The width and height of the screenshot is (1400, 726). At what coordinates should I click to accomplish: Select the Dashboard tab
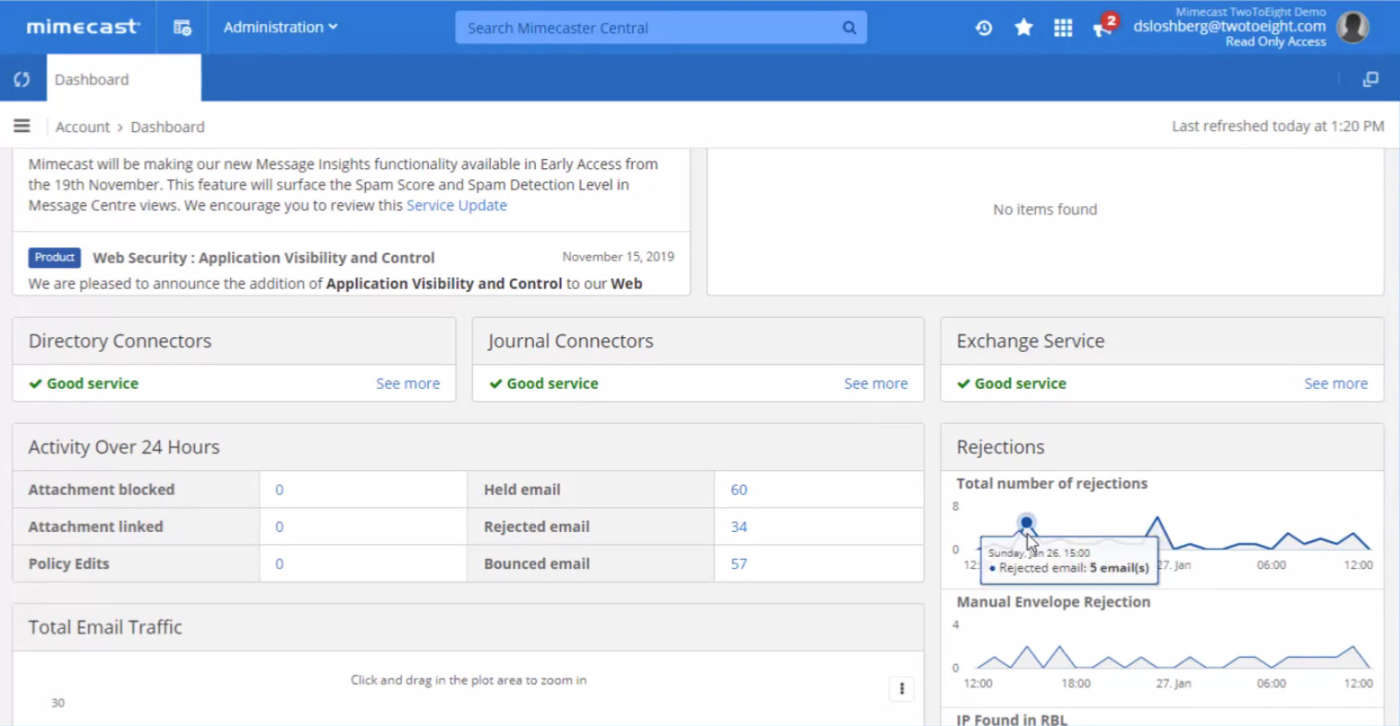[92, 80]
